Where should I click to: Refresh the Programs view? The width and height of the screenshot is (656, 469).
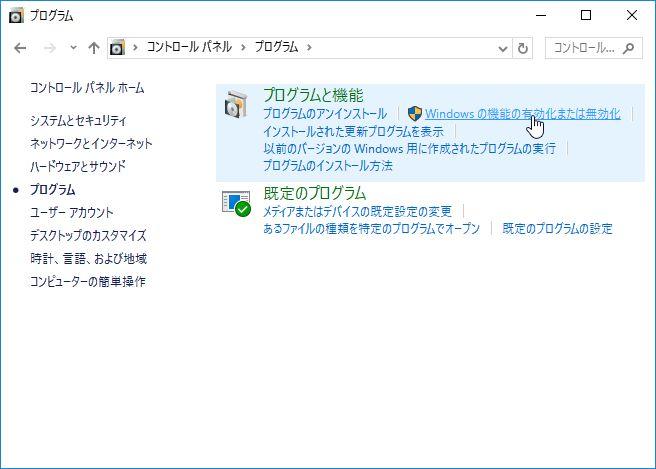pos(523,49)
